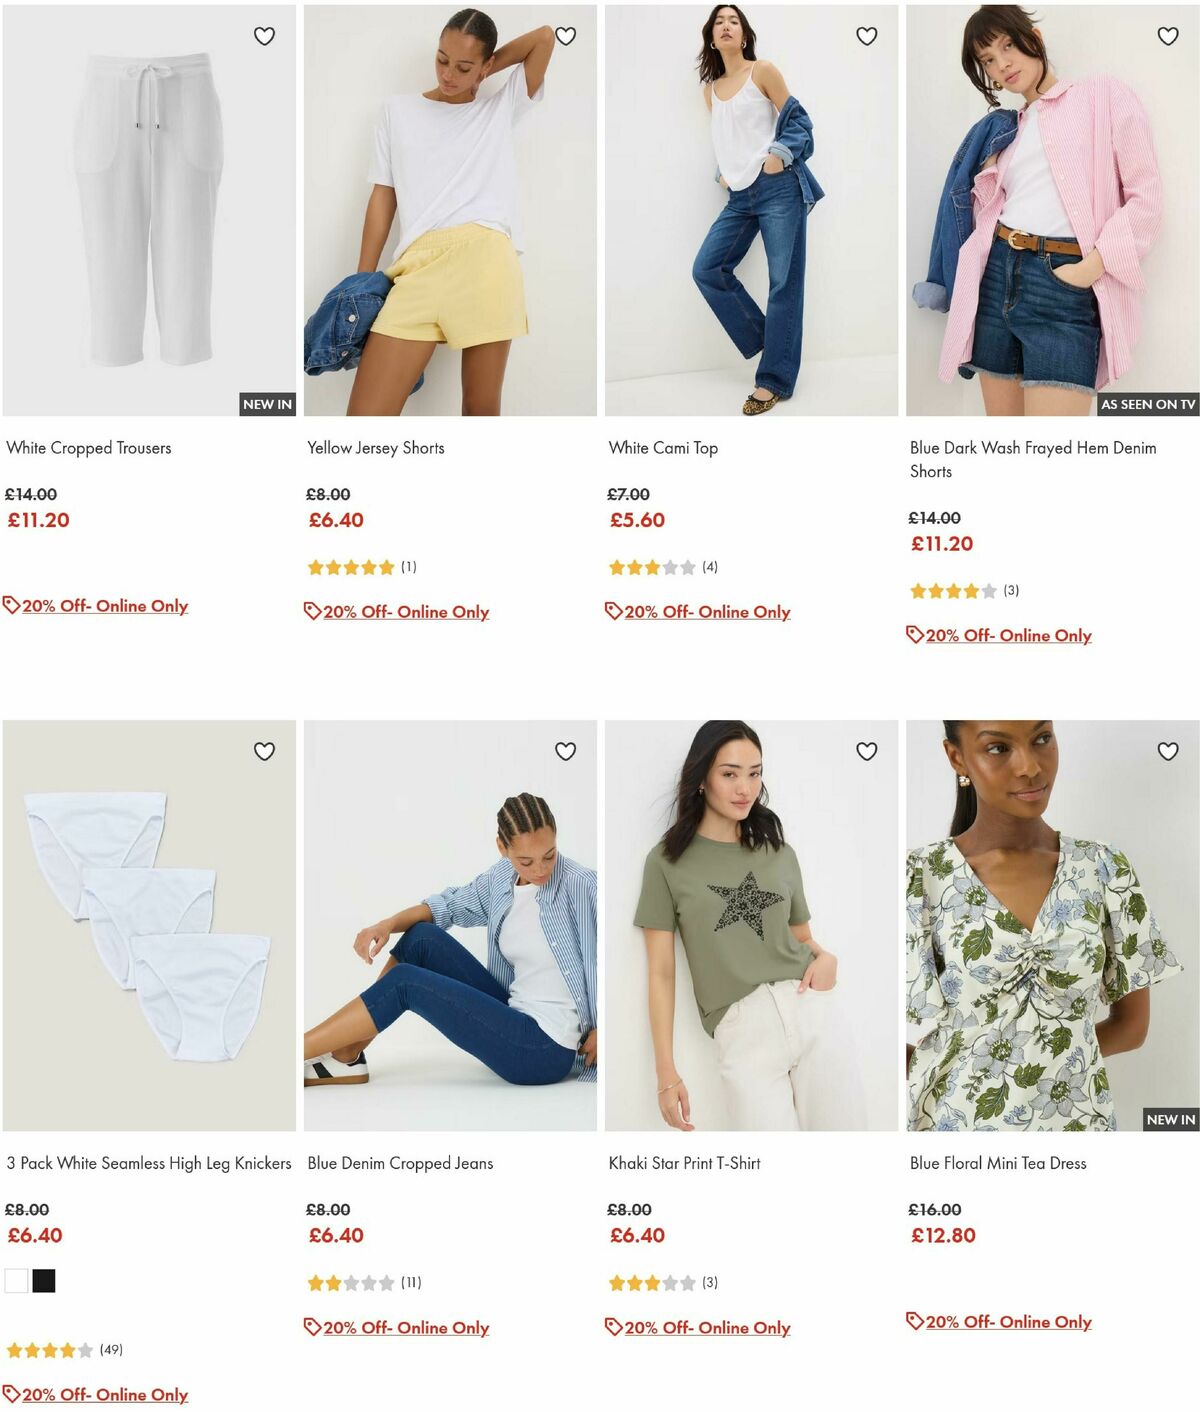
Task: Click the Yellow Jersey Shorts title link
Action: point(375,447)
